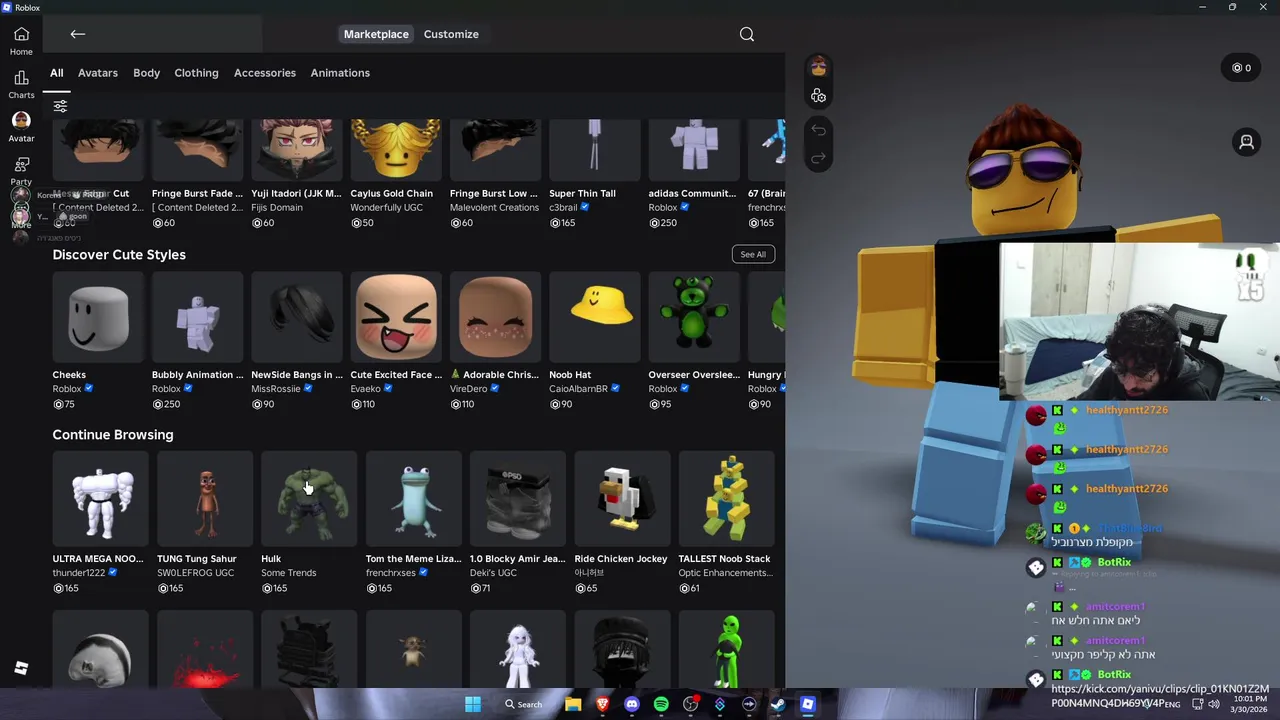Open Ride Chicken Jockey item

(x=622, y=498)
